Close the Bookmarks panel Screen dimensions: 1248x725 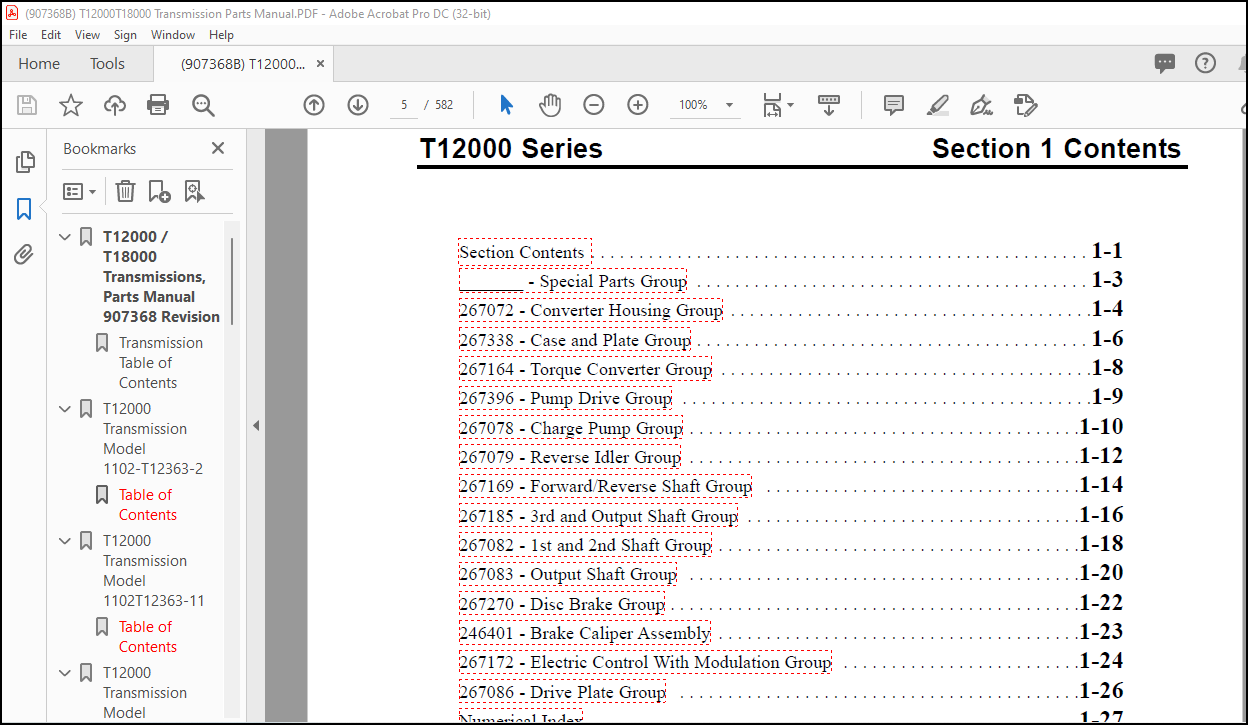[218, 148]
